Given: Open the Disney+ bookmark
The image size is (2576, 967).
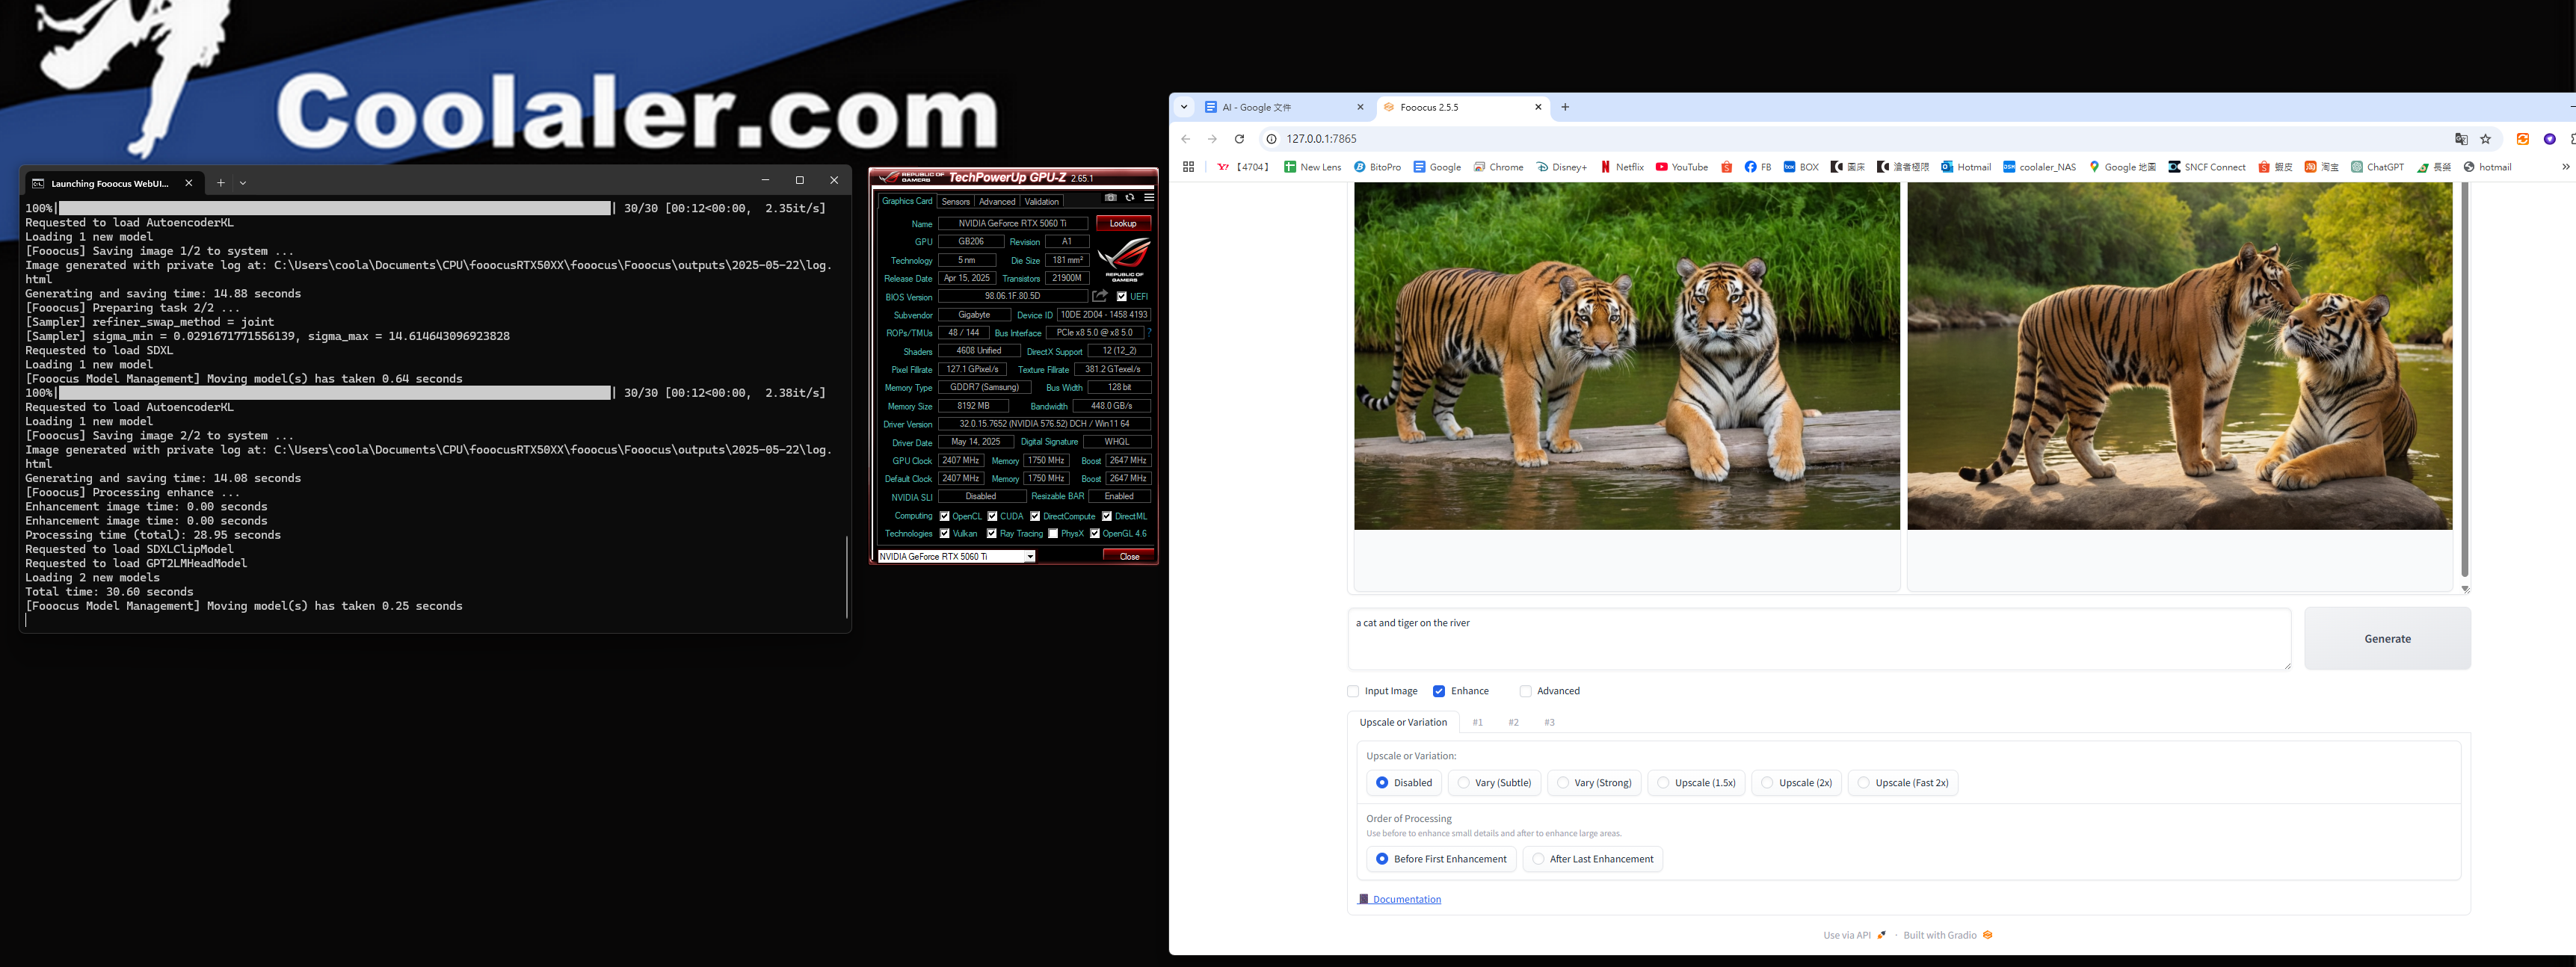Looking at the screenshot, I should tap(1561, 167).
